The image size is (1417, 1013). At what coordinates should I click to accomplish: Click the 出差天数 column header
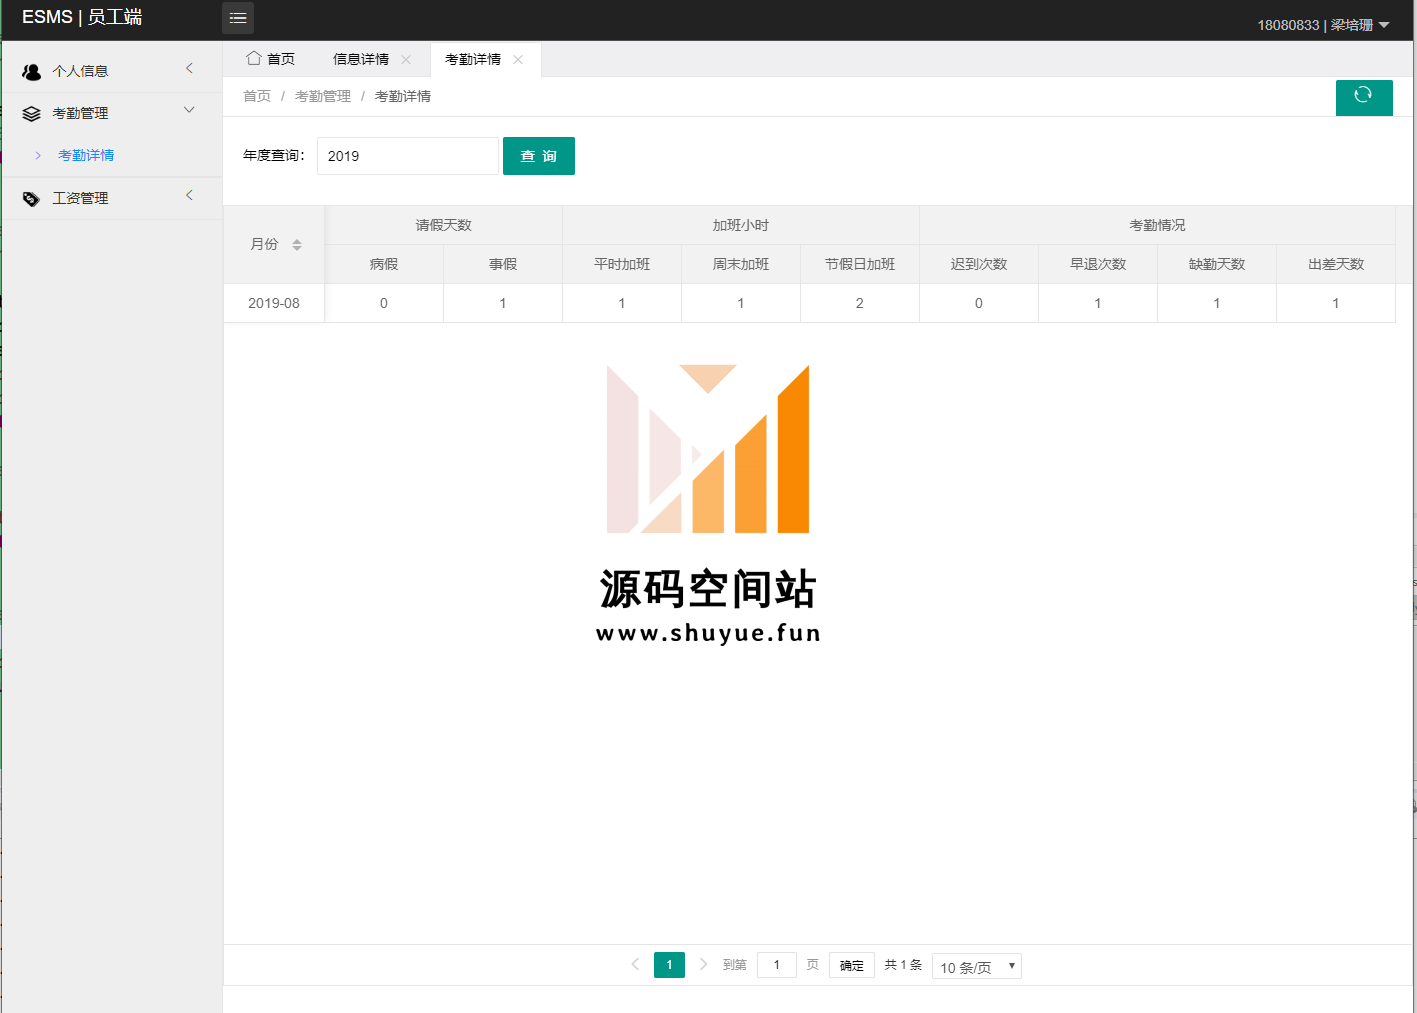click(1336, 265)
